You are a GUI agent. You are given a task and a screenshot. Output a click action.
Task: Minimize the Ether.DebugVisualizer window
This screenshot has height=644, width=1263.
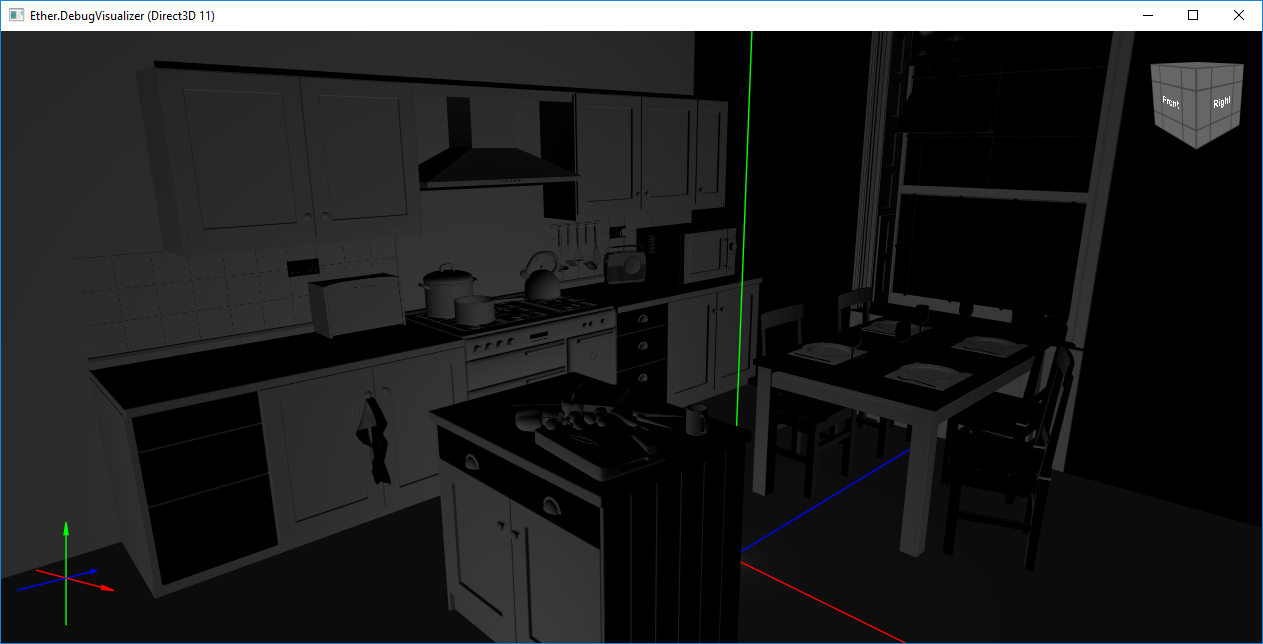coord(1146,16)
